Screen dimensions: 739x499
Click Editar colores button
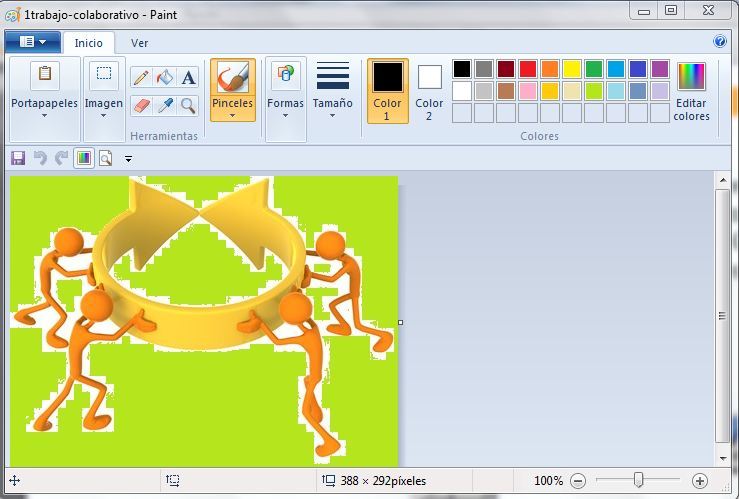[x=691, y=90]
